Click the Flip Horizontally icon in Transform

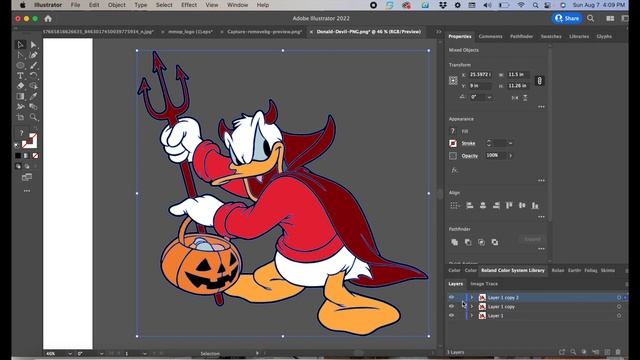(515, 98)
